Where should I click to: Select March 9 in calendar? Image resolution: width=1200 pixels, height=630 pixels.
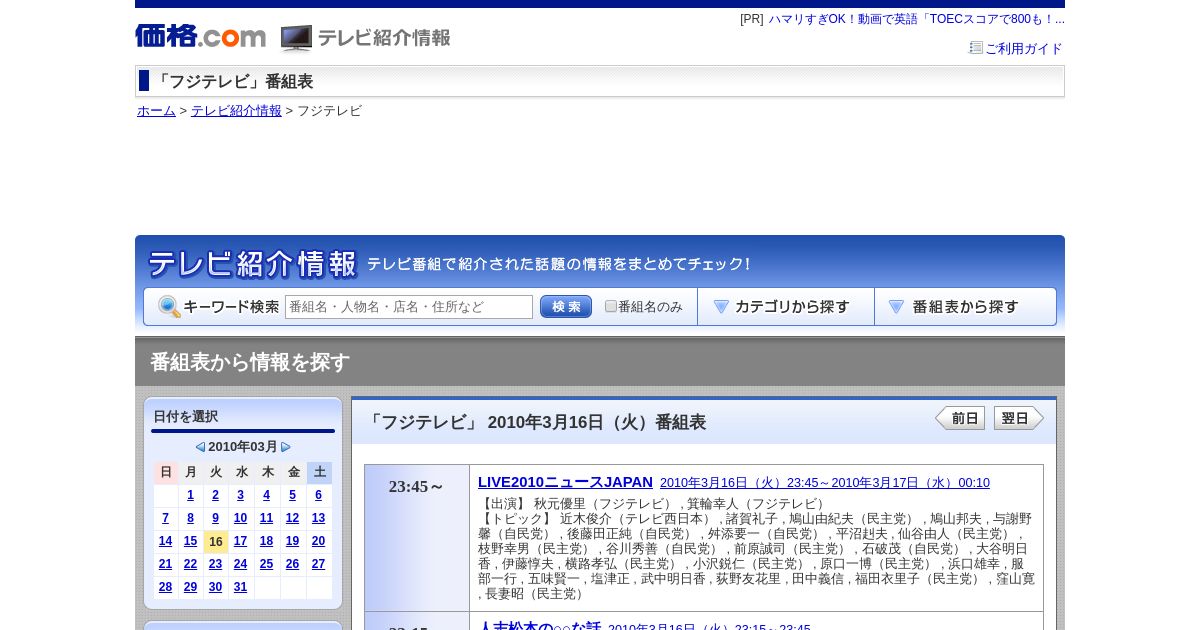tap(215, 518)
